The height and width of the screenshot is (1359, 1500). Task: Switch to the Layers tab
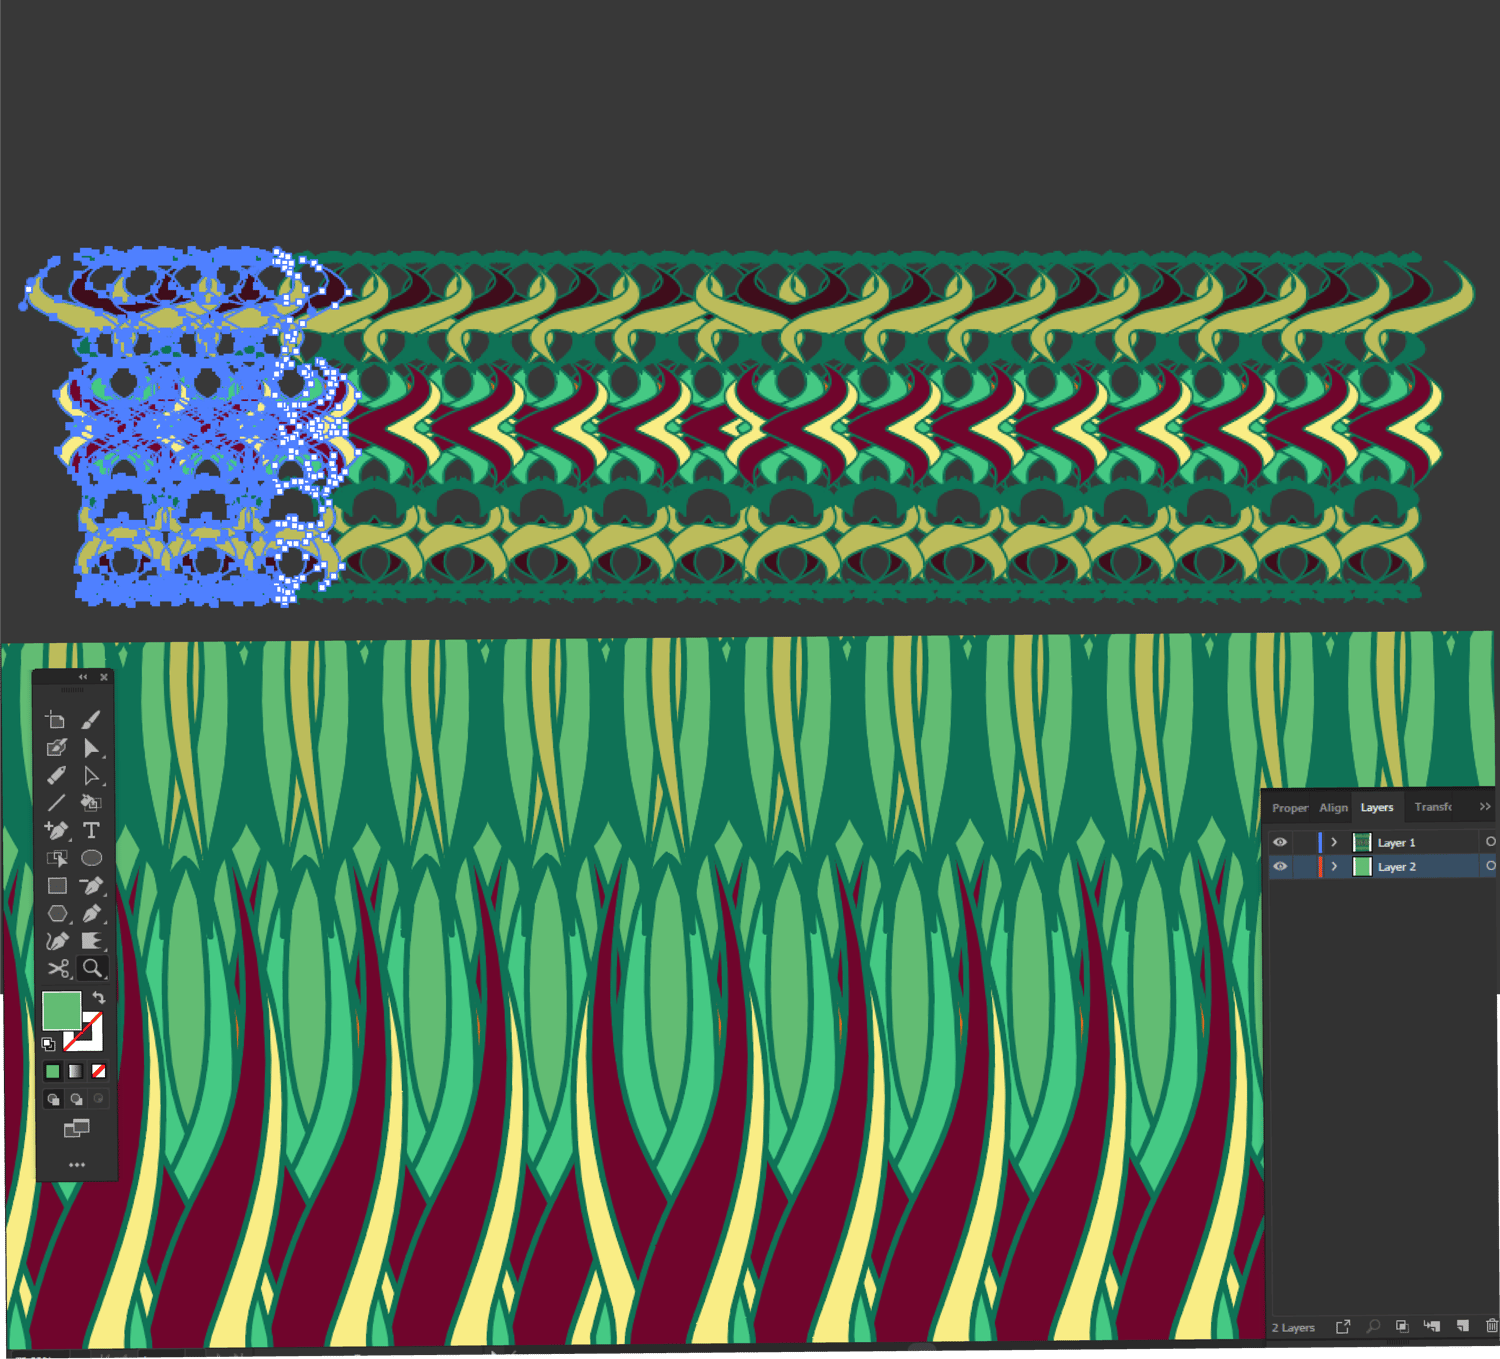tap(1377, 807)
